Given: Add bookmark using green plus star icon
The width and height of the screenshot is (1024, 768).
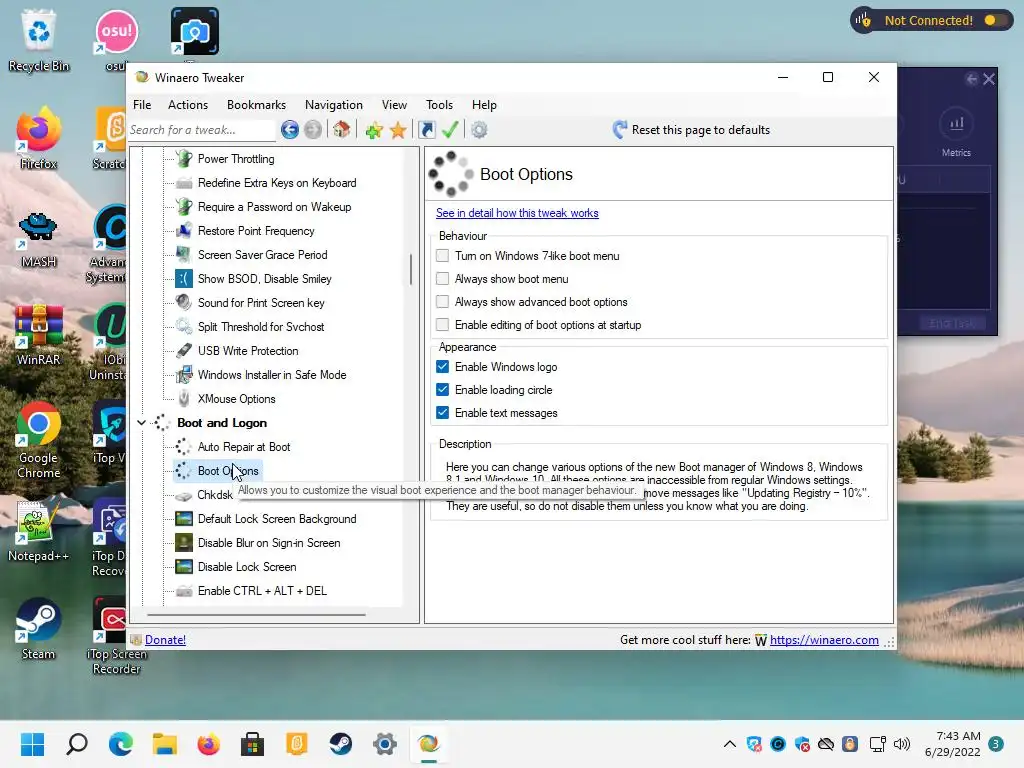Looking at the screenshot, I should [x=374, y=131].
